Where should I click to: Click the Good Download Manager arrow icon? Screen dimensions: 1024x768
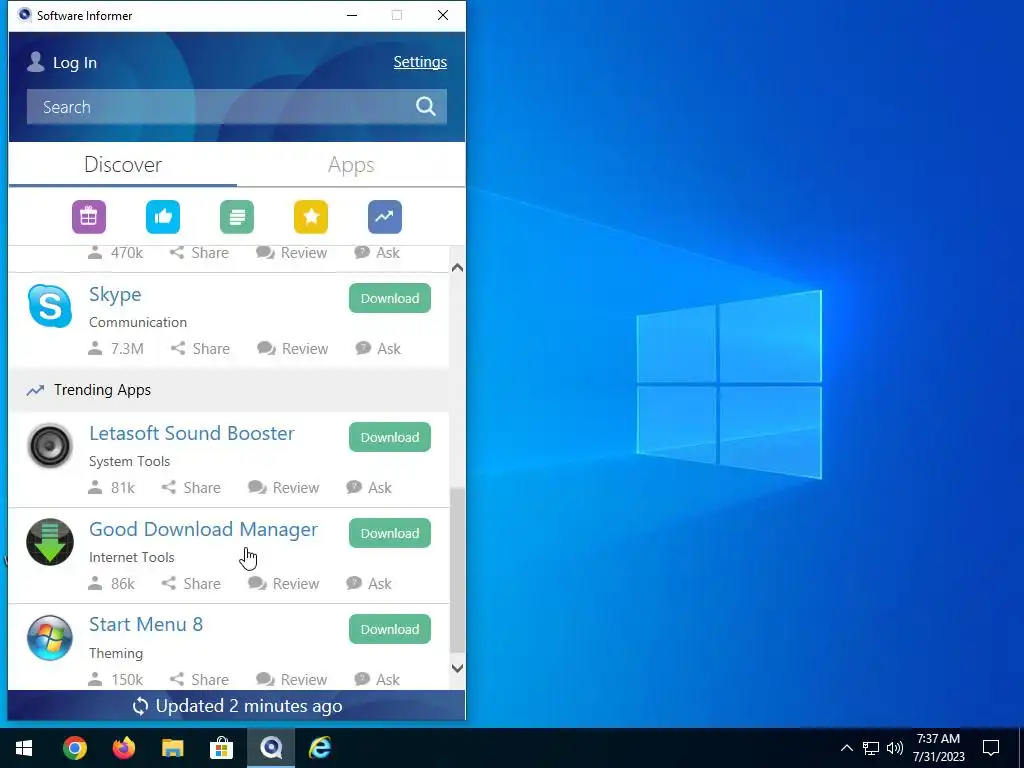click(50, 541)
